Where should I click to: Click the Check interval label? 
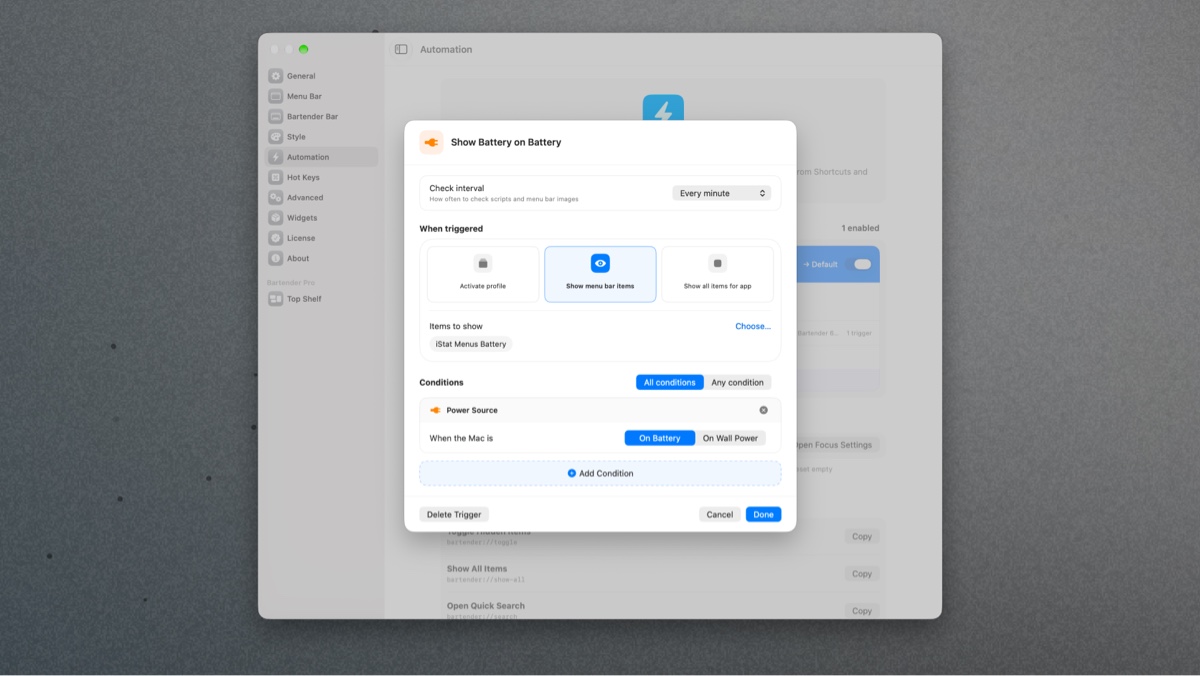[x=457, y=188]
